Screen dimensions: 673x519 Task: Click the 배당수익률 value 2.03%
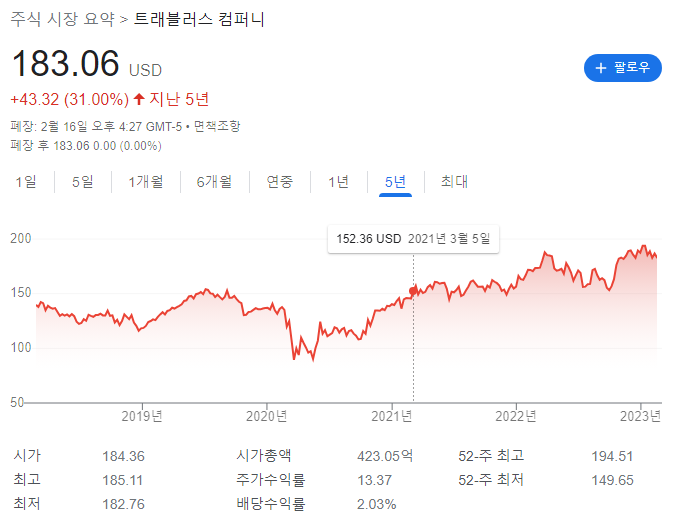(x=377, y=504)
